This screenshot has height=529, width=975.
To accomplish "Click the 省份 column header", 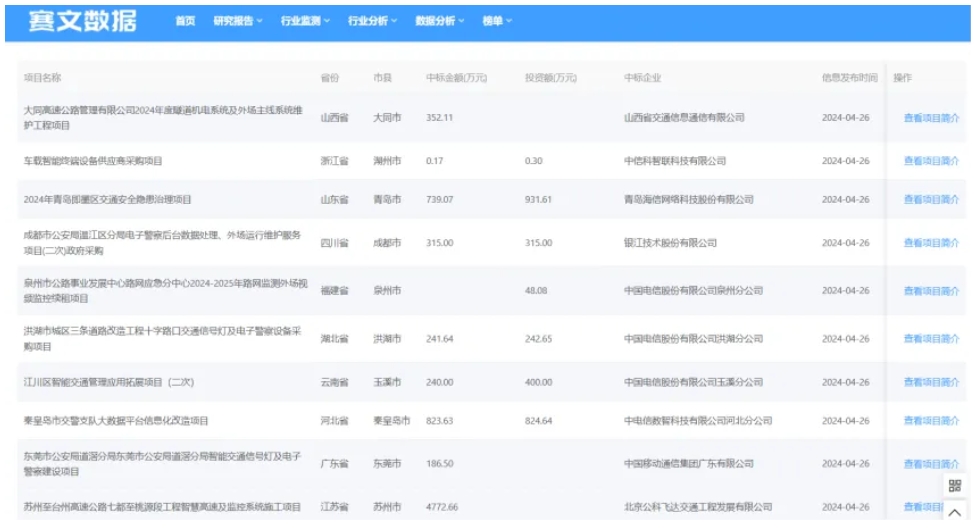I will click(330, 78).
